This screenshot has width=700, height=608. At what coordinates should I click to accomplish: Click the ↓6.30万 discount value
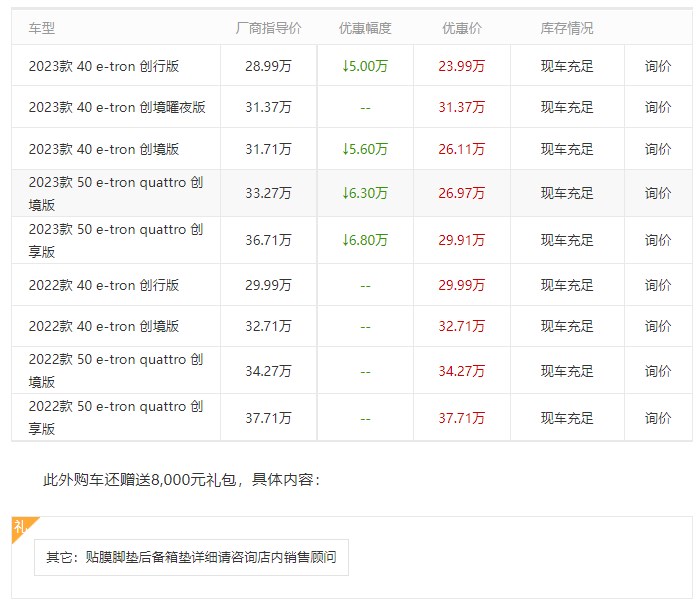click(365, 193)
